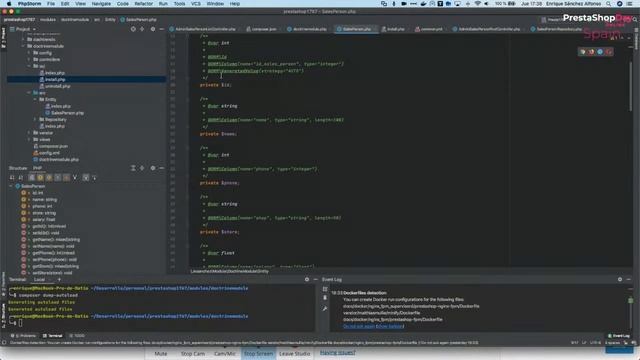Open the VCS menu
The height and width of the screenshot is (360, 640).
point(196,4)
